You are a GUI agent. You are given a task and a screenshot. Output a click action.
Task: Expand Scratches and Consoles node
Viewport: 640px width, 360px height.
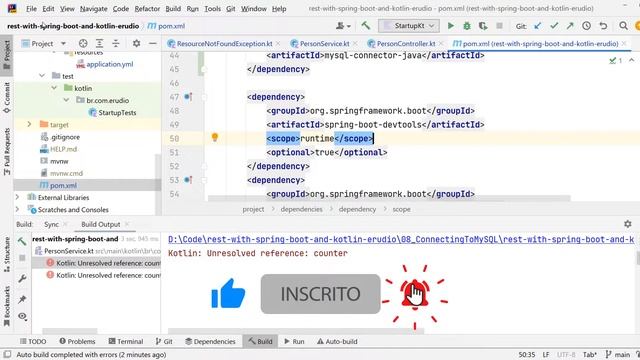pos(17,209)
